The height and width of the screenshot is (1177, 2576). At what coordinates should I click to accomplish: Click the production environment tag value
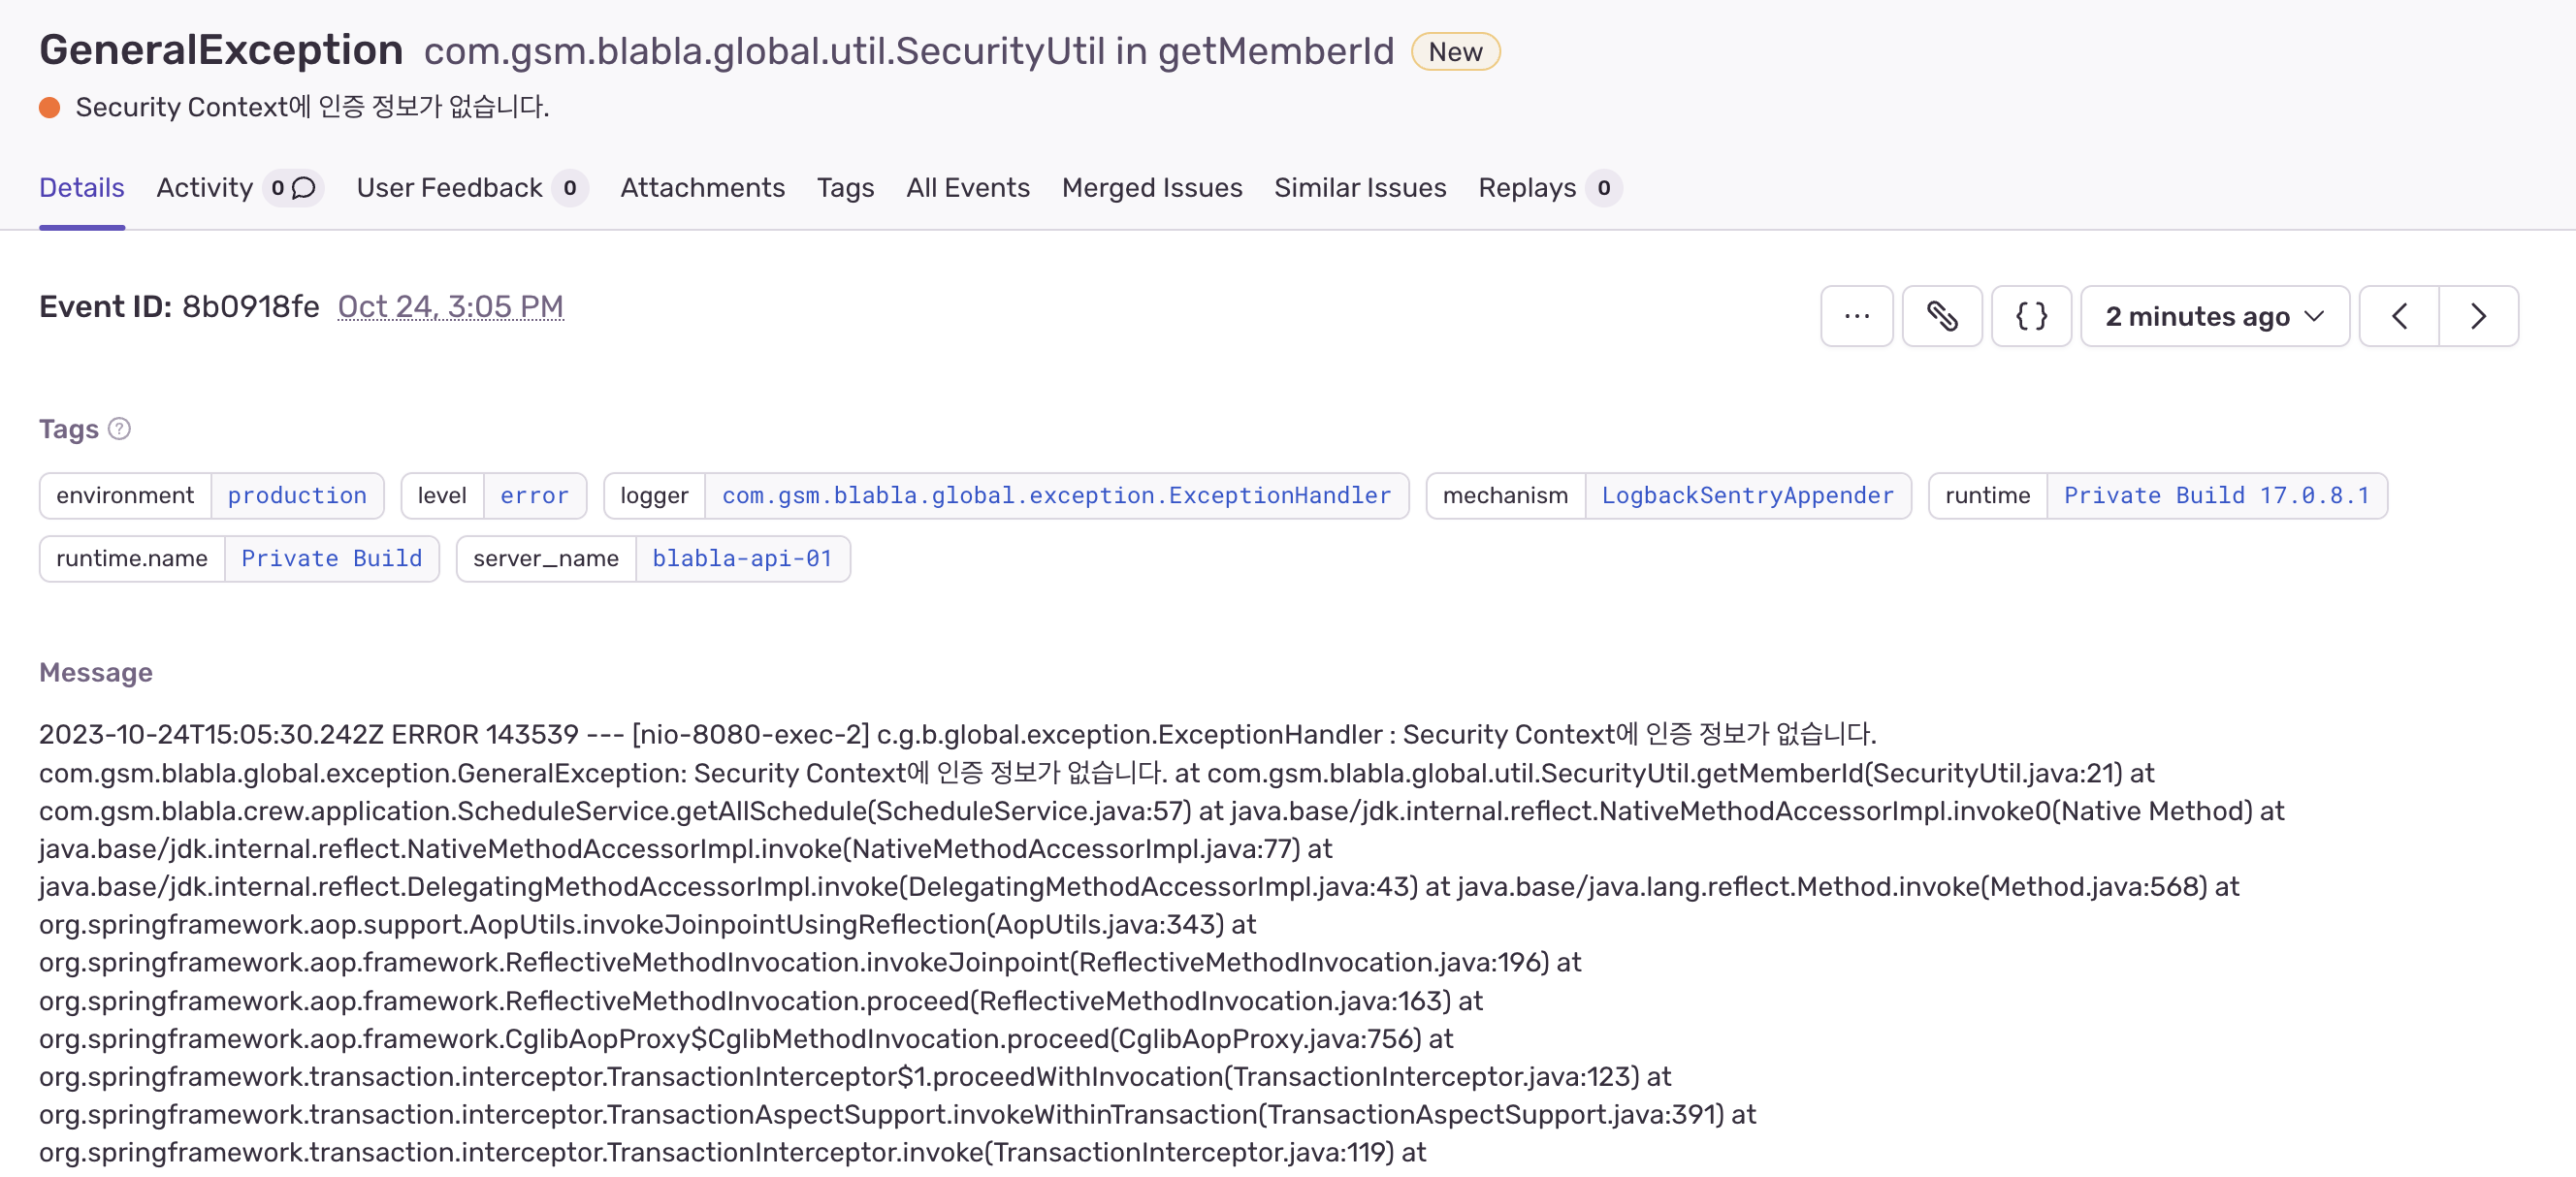click(297, 496)
